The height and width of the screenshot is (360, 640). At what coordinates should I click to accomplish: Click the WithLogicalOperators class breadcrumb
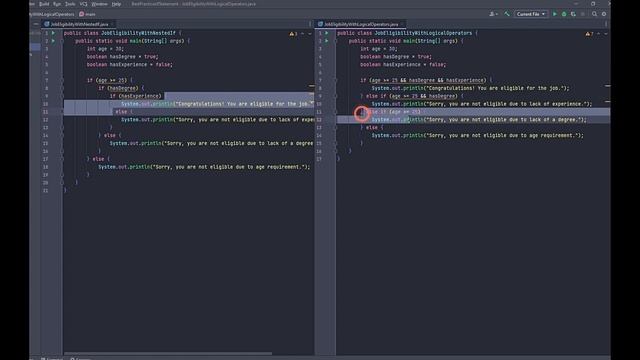(x=53, y=14)
